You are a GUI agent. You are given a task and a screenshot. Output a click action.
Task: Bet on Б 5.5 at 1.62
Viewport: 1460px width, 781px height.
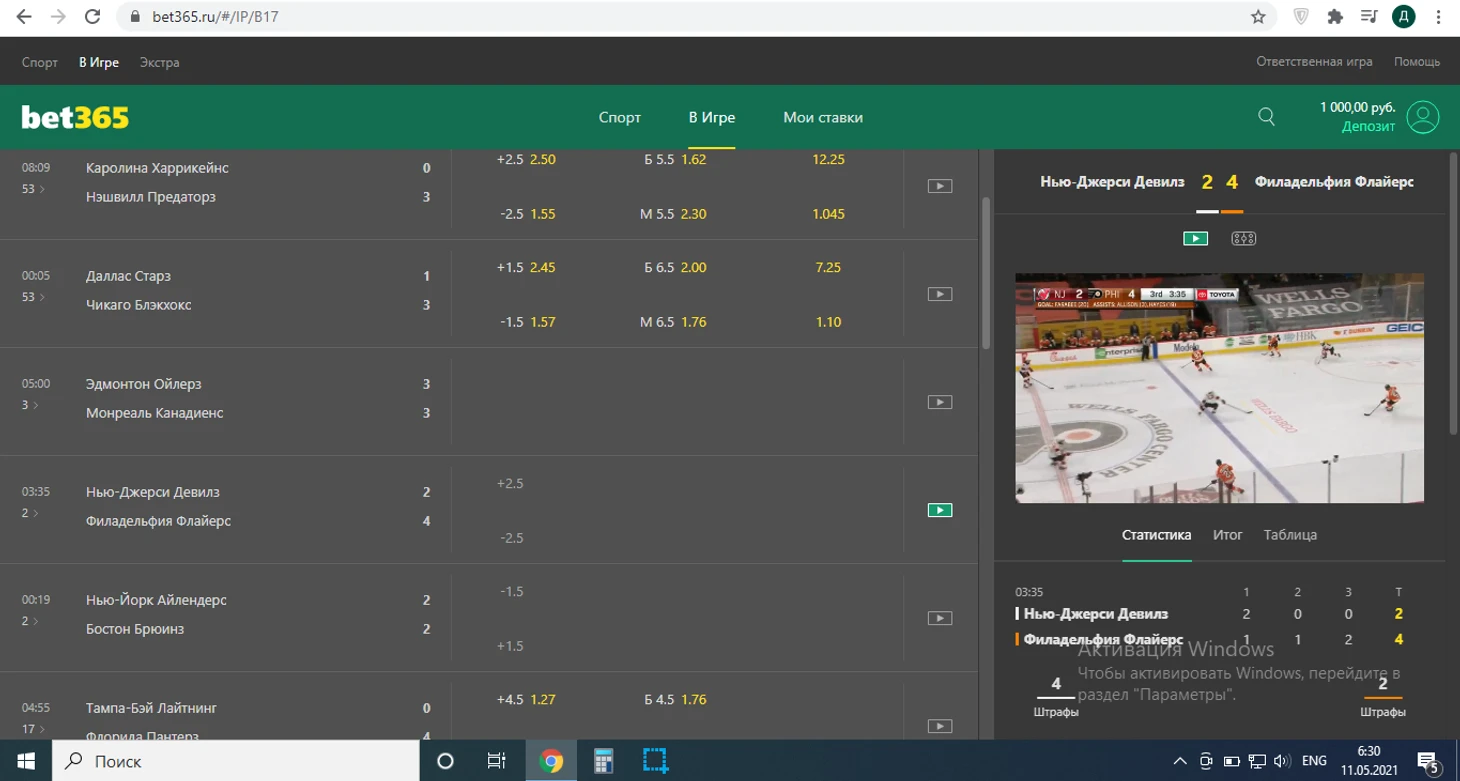(675, 159)
